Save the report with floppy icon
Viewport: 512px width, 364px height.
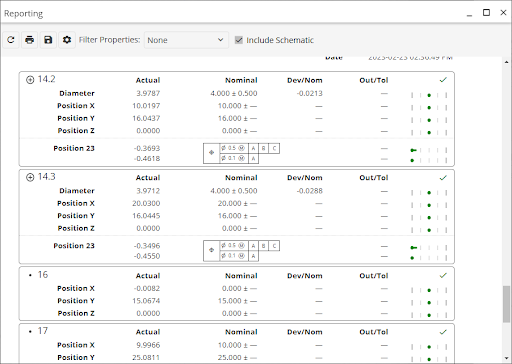[x=48, y=40]
